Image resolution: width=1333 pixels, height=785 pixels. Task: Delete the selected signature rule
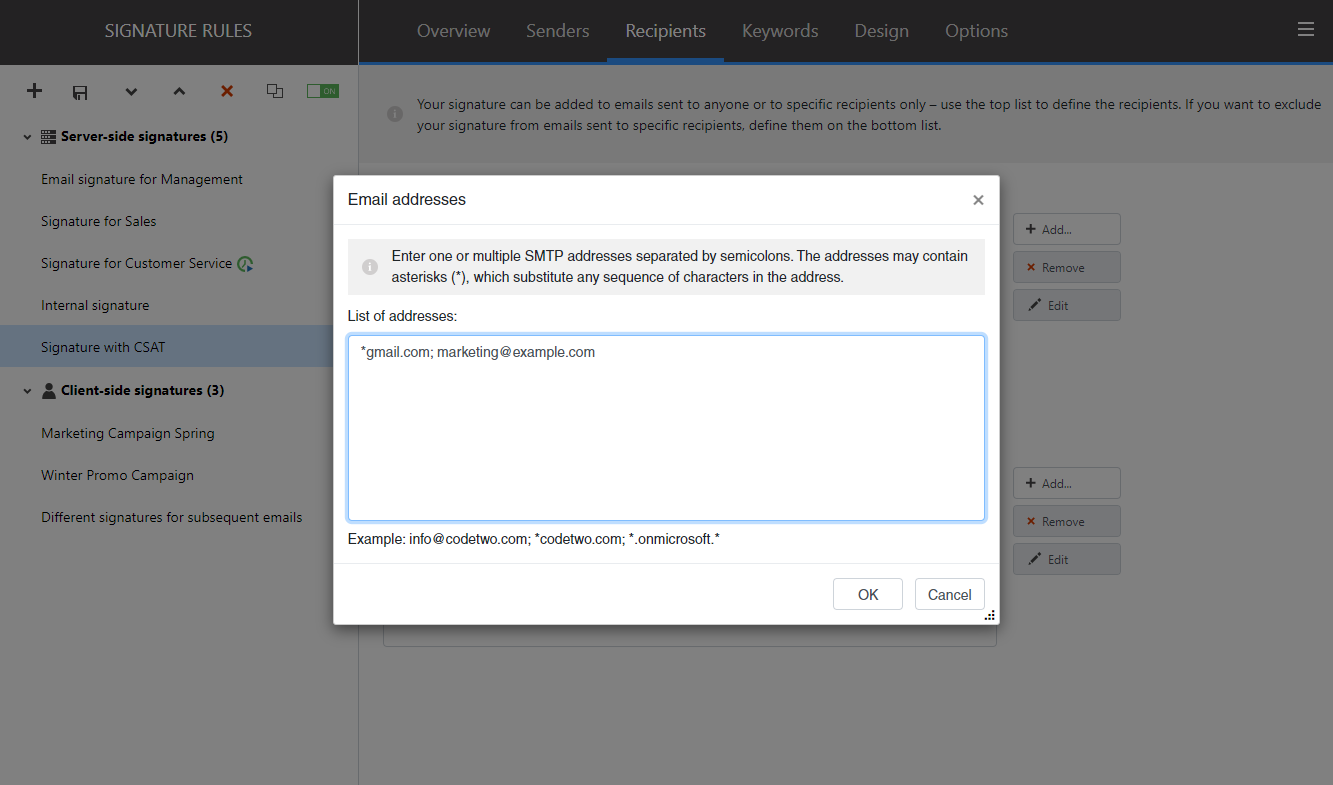pyautogui.click(x=226, y=91)
